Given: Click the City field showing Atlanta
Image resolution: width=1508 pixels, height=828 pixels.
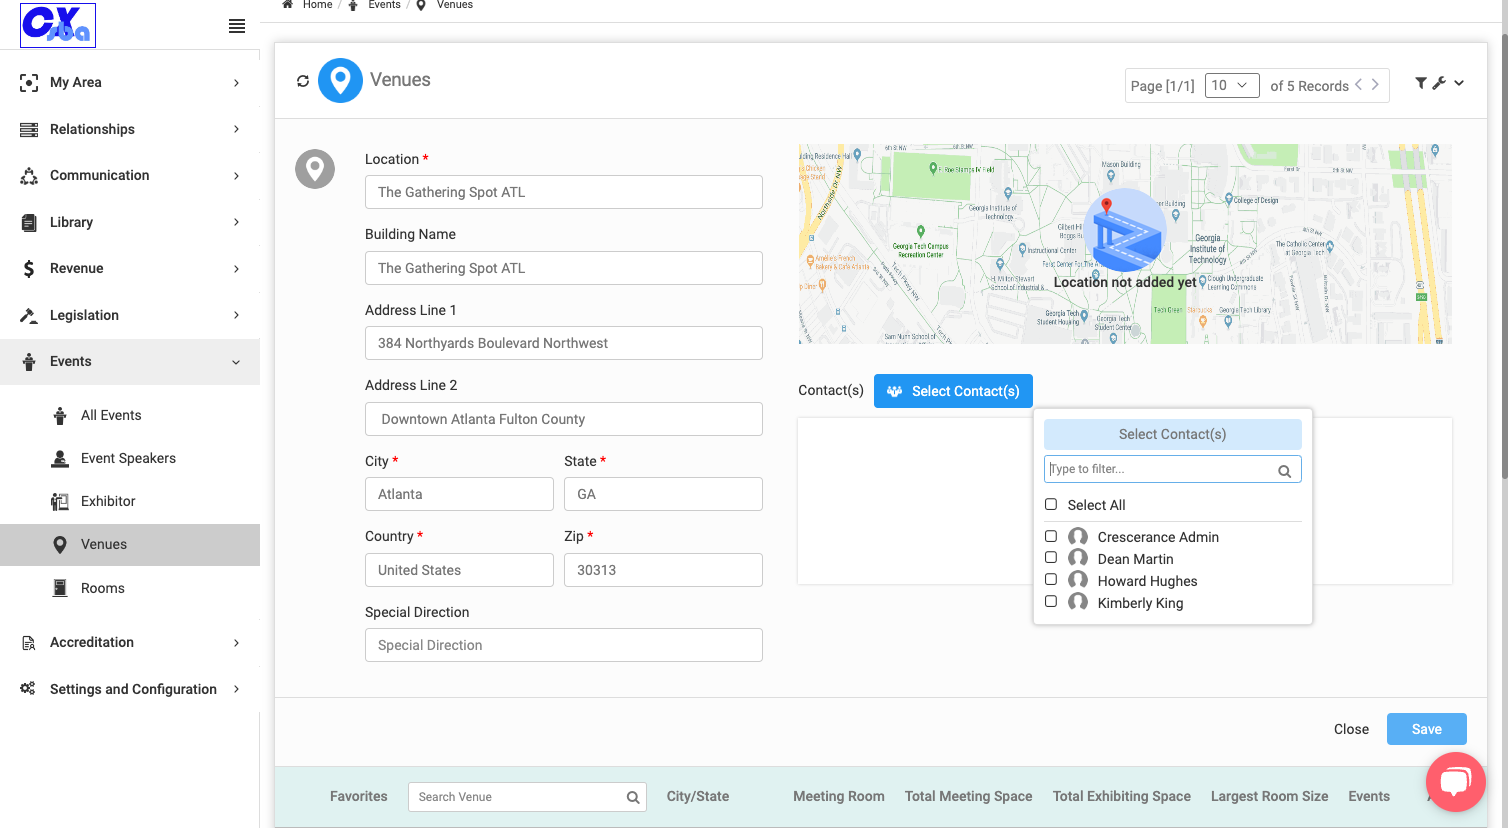Looking at the screenshot, I should pos(459,494).
